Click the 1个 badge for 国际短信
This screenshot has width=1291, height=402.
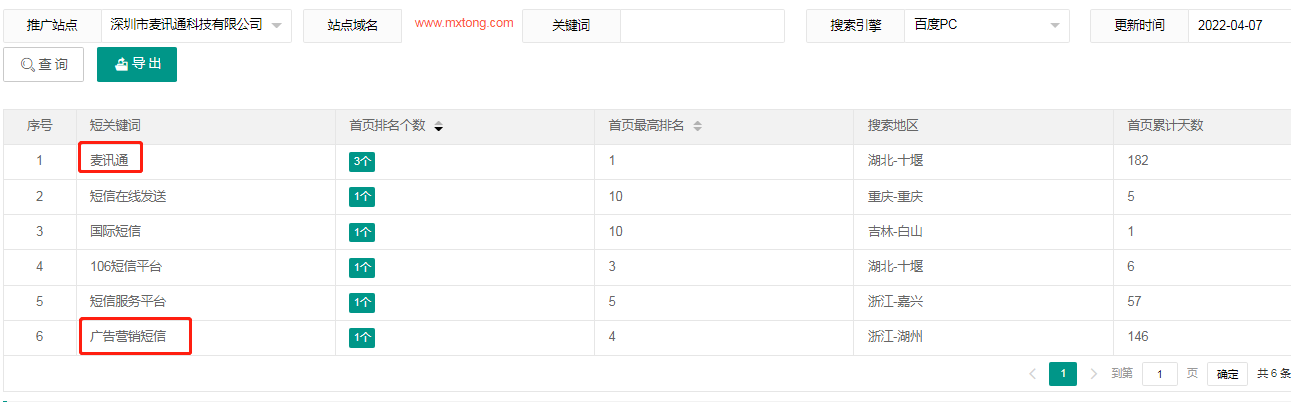point(362,232)
